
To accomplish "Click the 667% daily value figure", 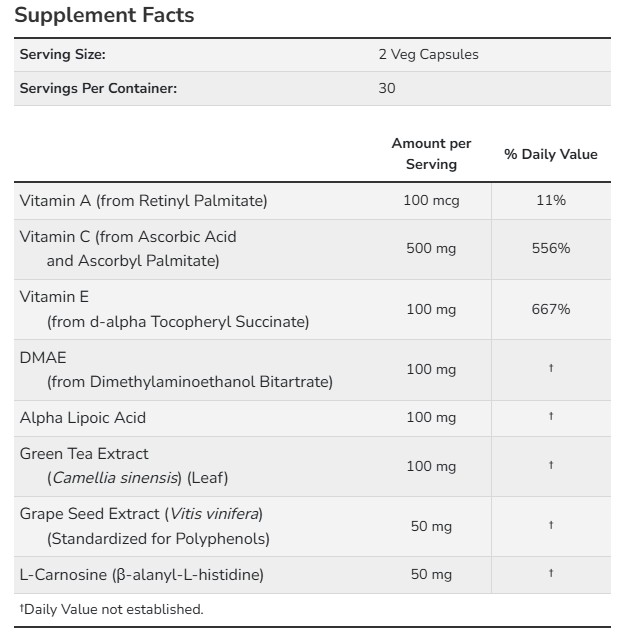I will 550,309.
